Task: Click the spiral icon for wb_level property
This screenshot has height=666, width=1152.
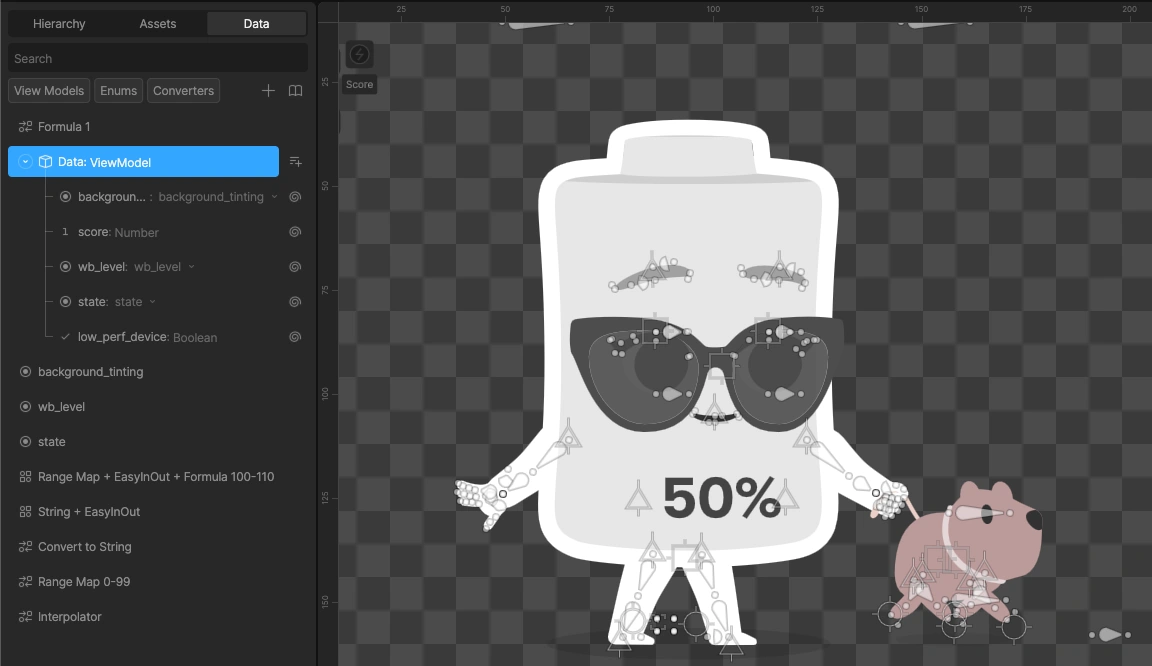Action: [x=295, y=267]
